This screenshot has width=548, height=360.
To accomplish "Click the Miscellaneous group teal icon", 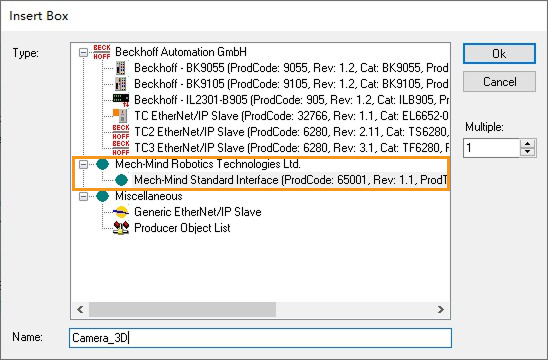I will 102,196.
